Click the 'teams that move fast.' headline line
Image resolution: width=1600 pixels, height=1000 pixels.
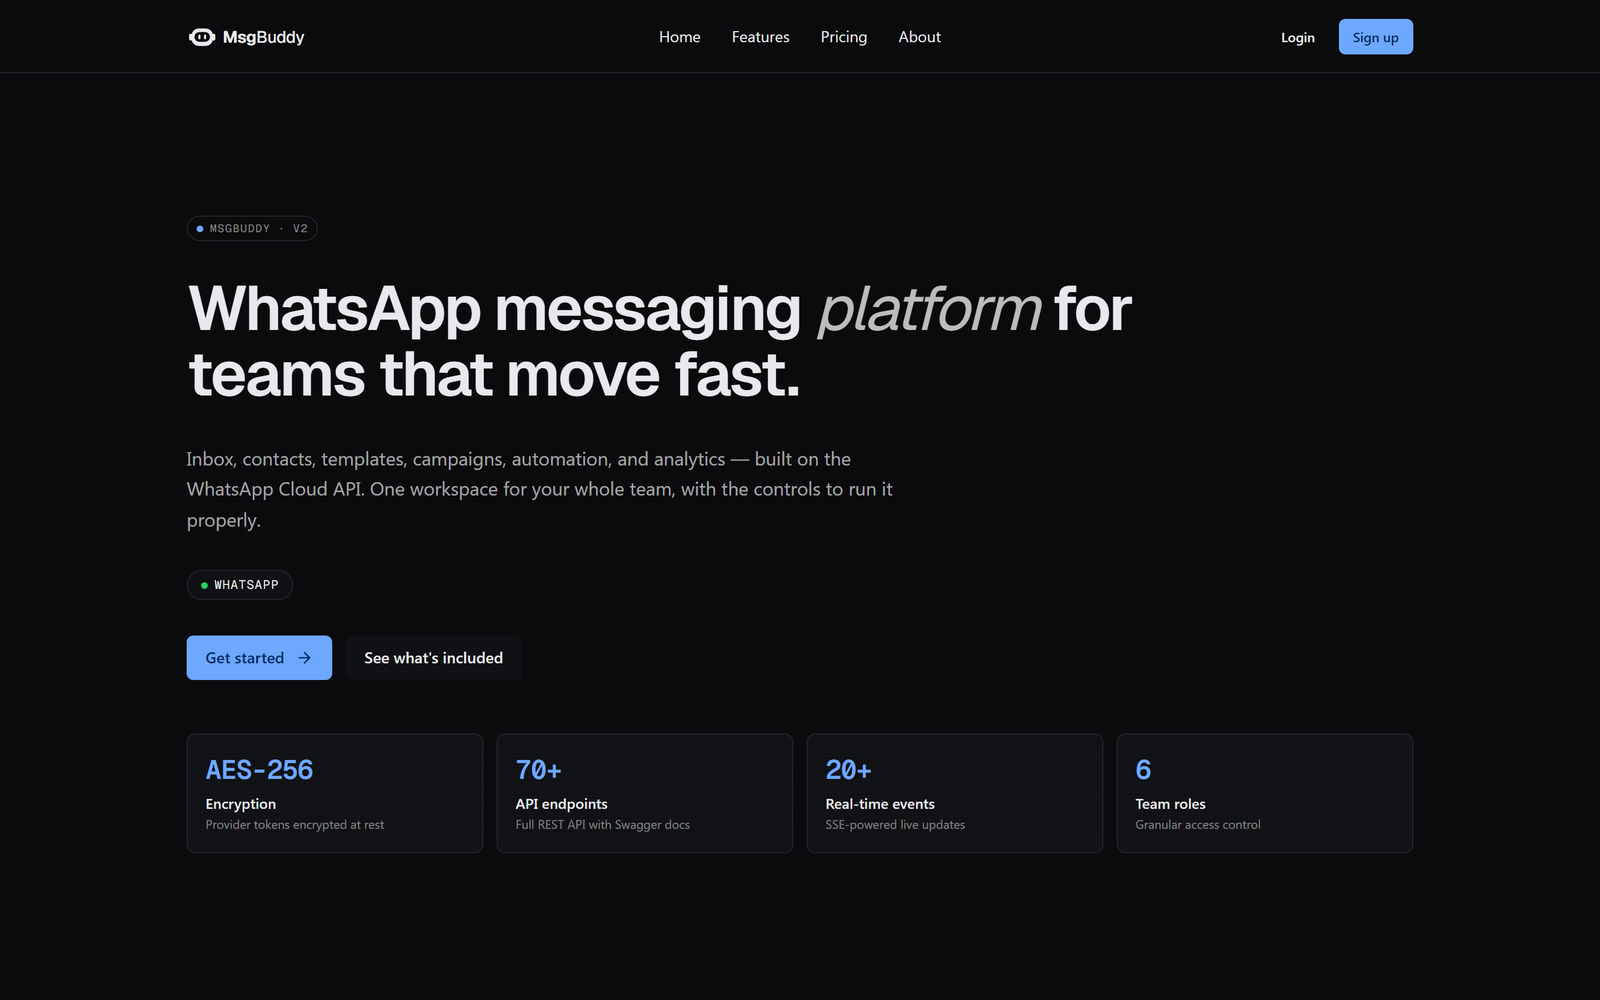(495, 375)
